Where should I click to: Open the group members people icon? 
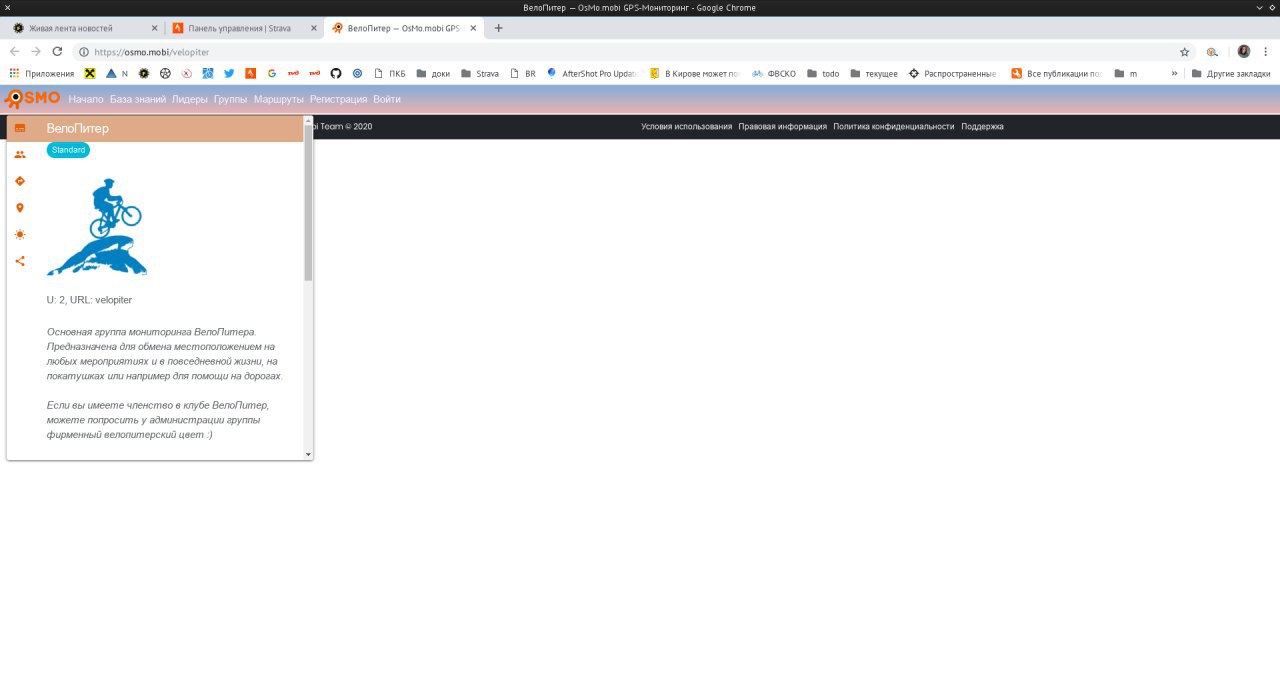click(x=20, y=155)
